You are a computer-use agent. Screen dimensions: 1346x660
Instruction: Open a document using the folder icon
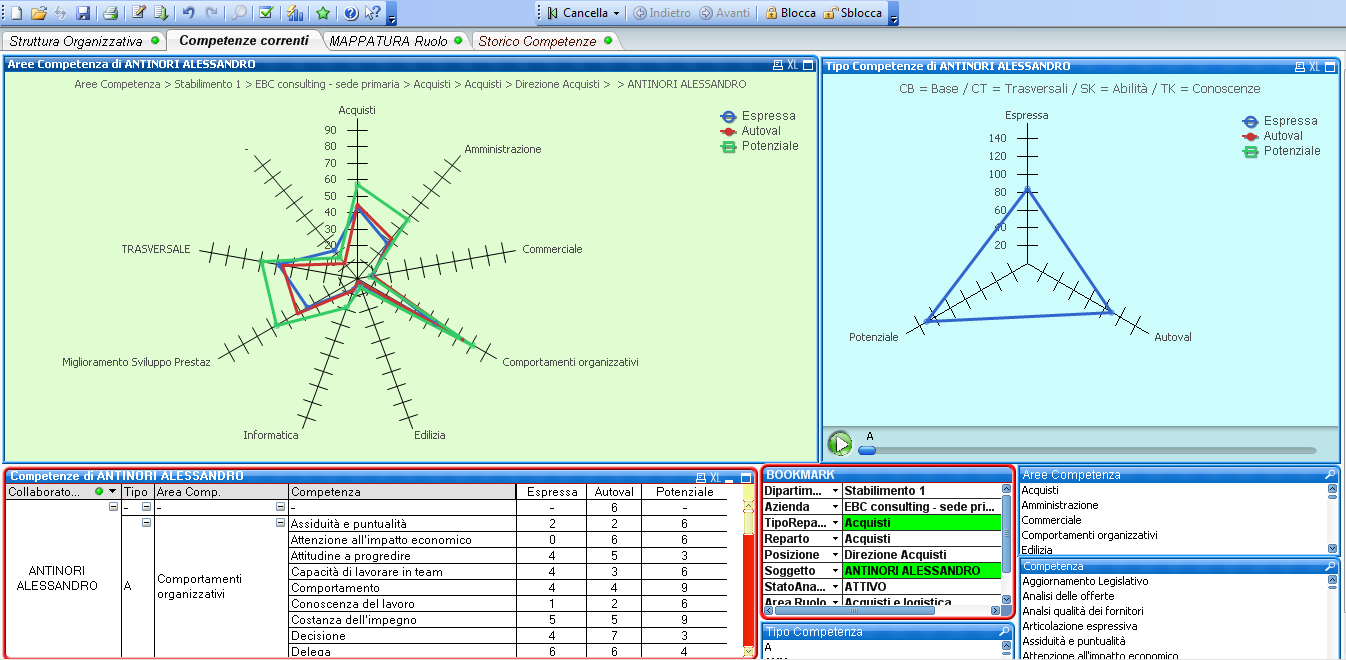pyautogui.click(x=39, y=13)
